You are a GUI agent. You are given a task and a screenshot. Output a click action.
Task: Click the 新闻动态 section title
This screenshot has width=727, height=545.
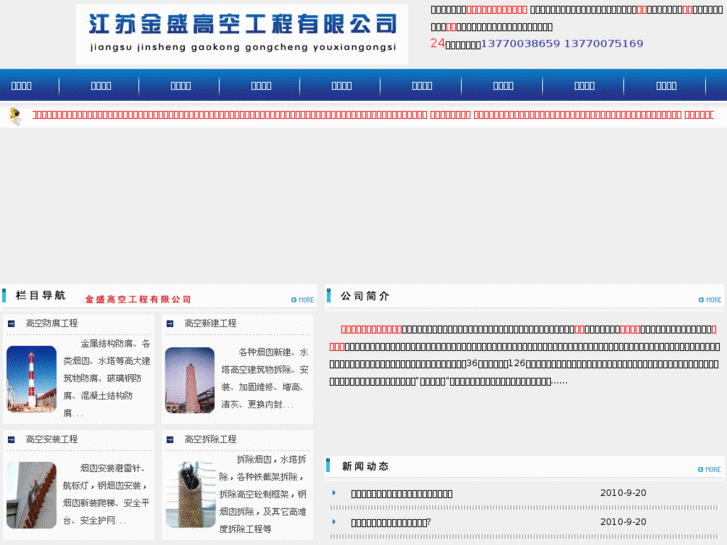(365, 466)
